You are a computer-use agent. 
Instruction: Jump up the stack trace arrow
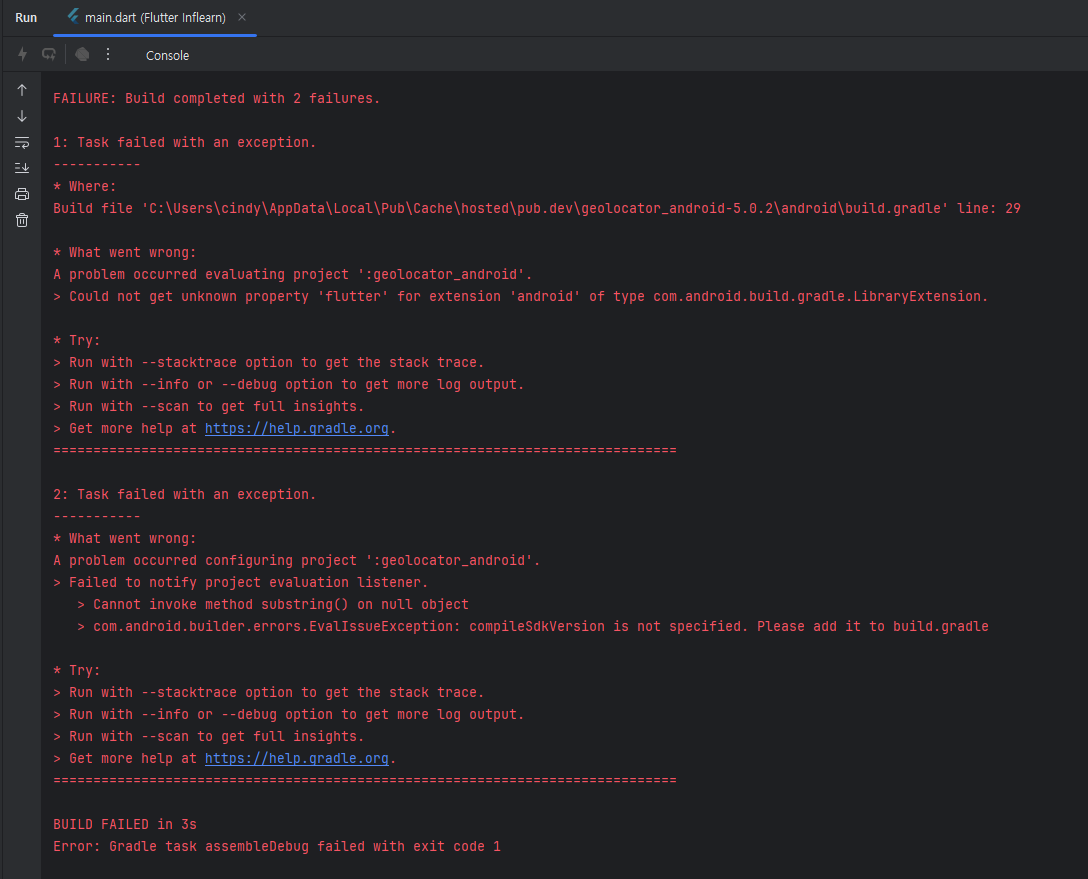[x=22, y=90]
